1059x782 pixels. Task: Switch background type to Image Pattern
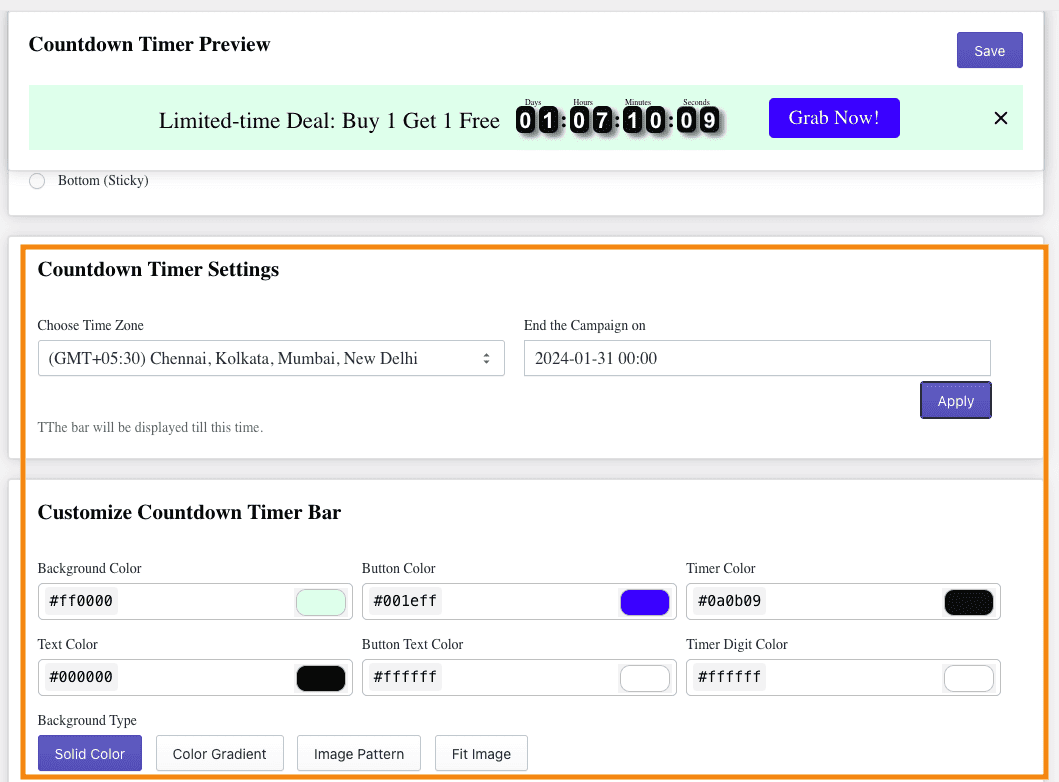358,753
